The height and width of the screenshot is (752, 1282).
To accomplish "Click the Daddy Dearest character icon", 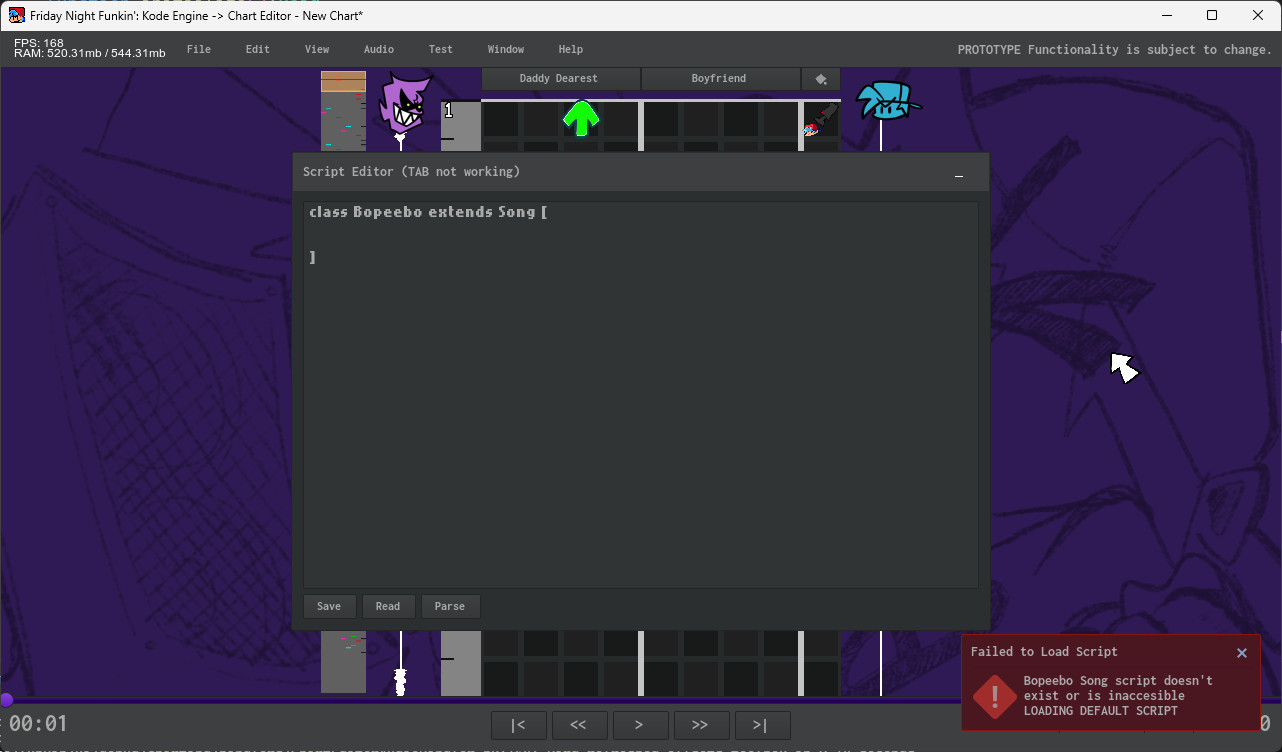I will point(404,104).
